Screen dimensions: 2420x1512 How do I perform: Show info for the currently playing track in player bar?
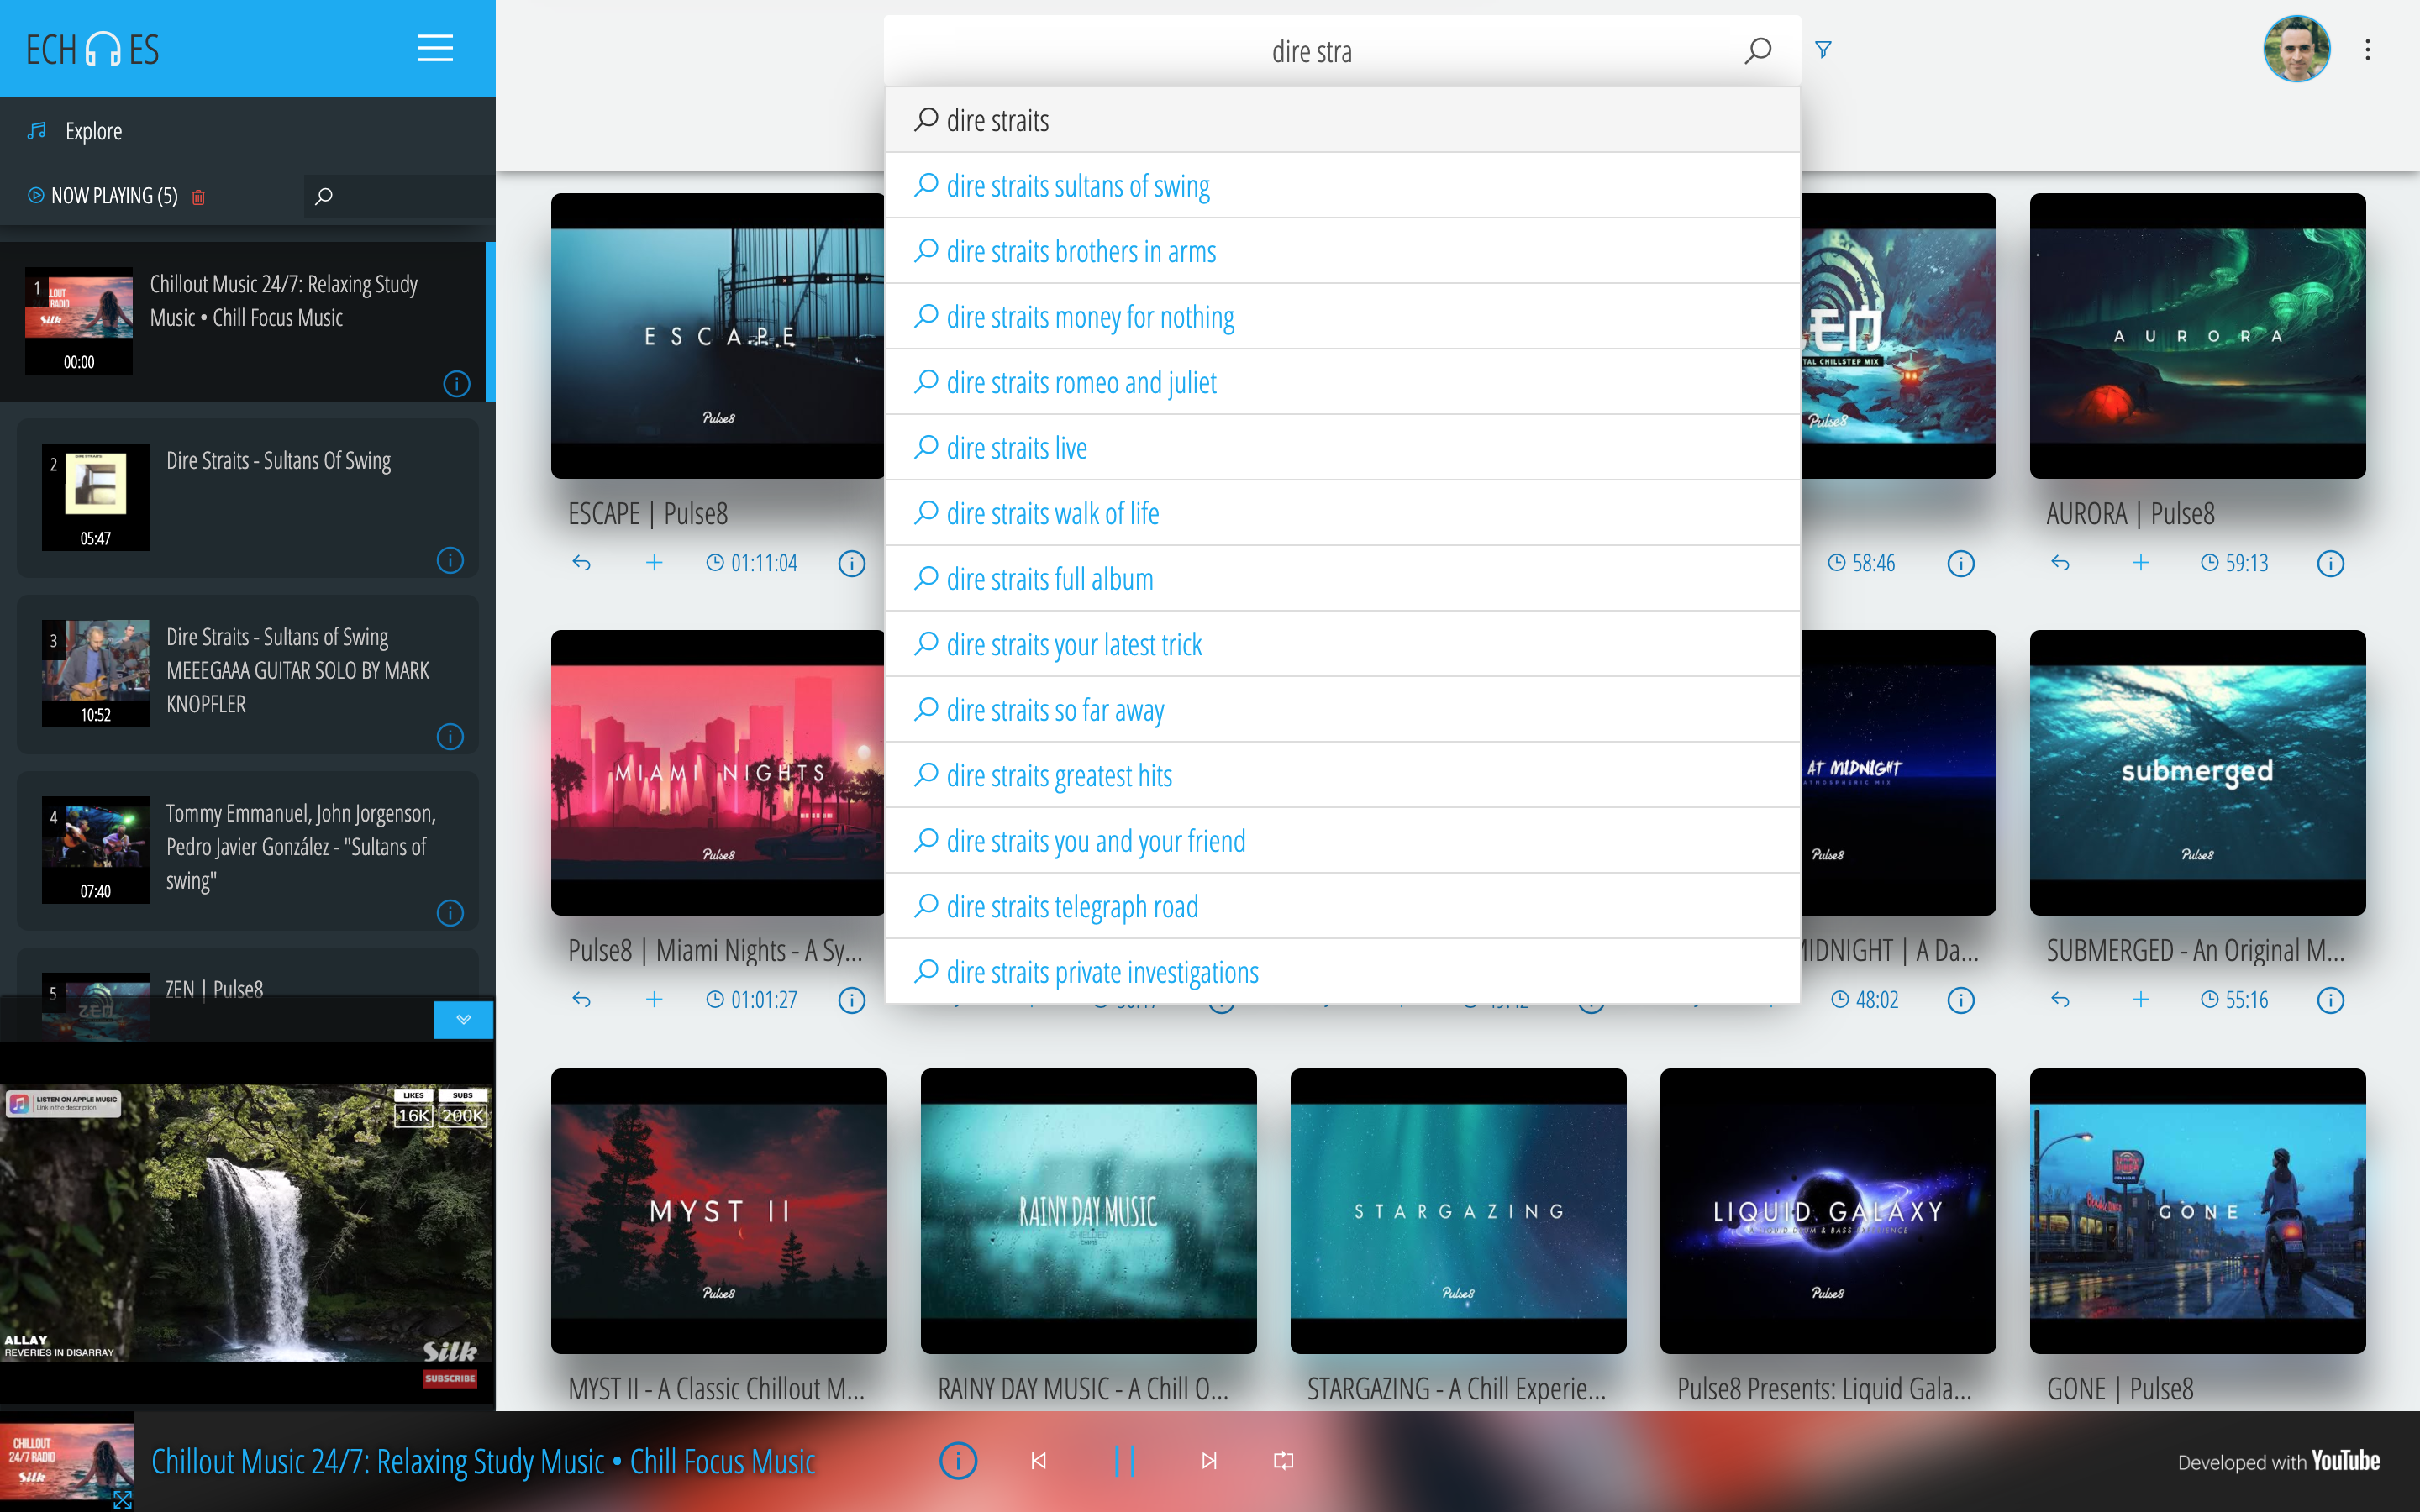click(957, 1461)
